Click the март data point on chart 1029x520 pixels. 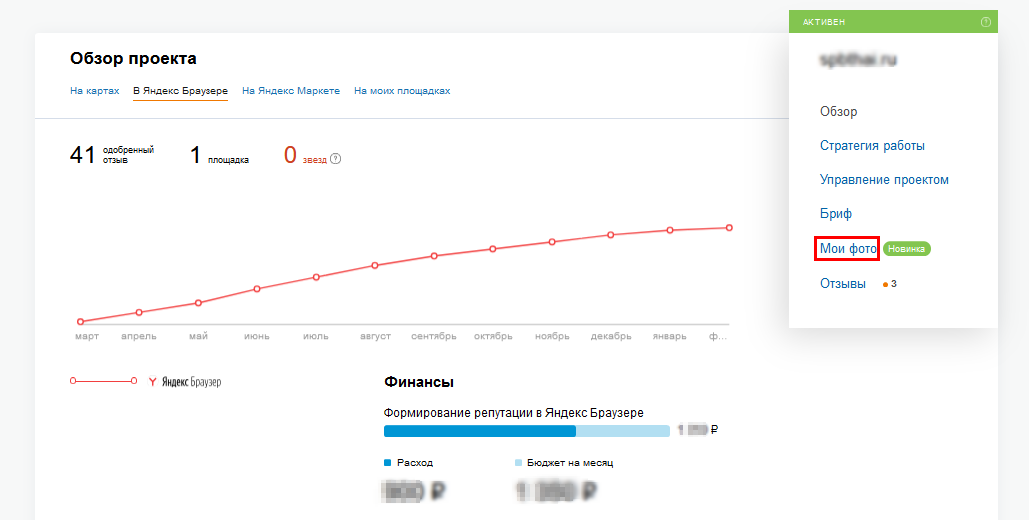(x=81, y=322)
